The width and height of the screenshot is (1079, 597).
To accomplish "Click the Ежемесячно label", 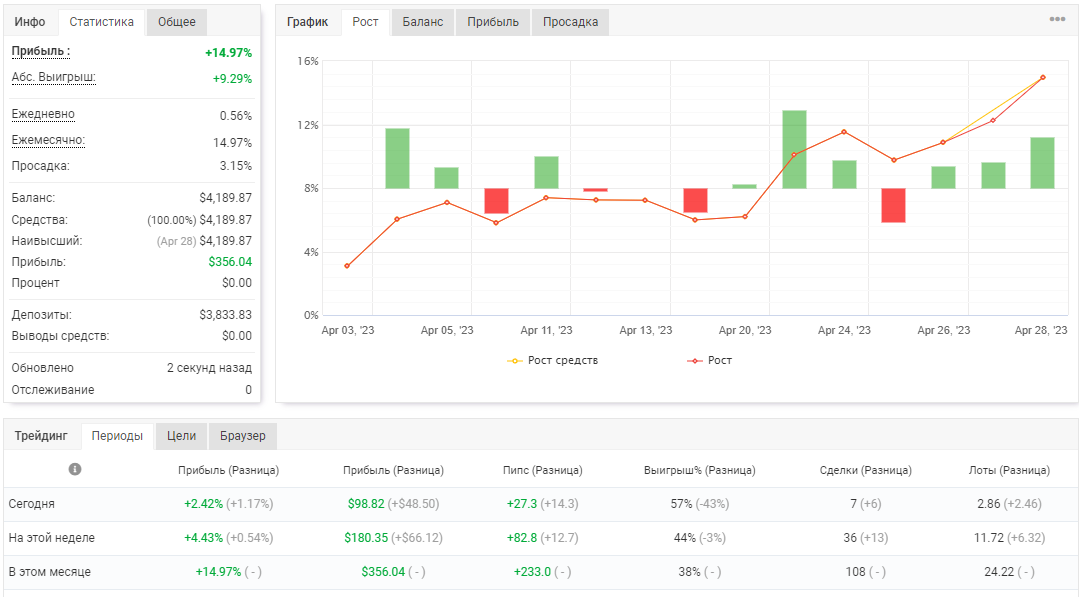I will pyautogui.click(x=48, y=140).
